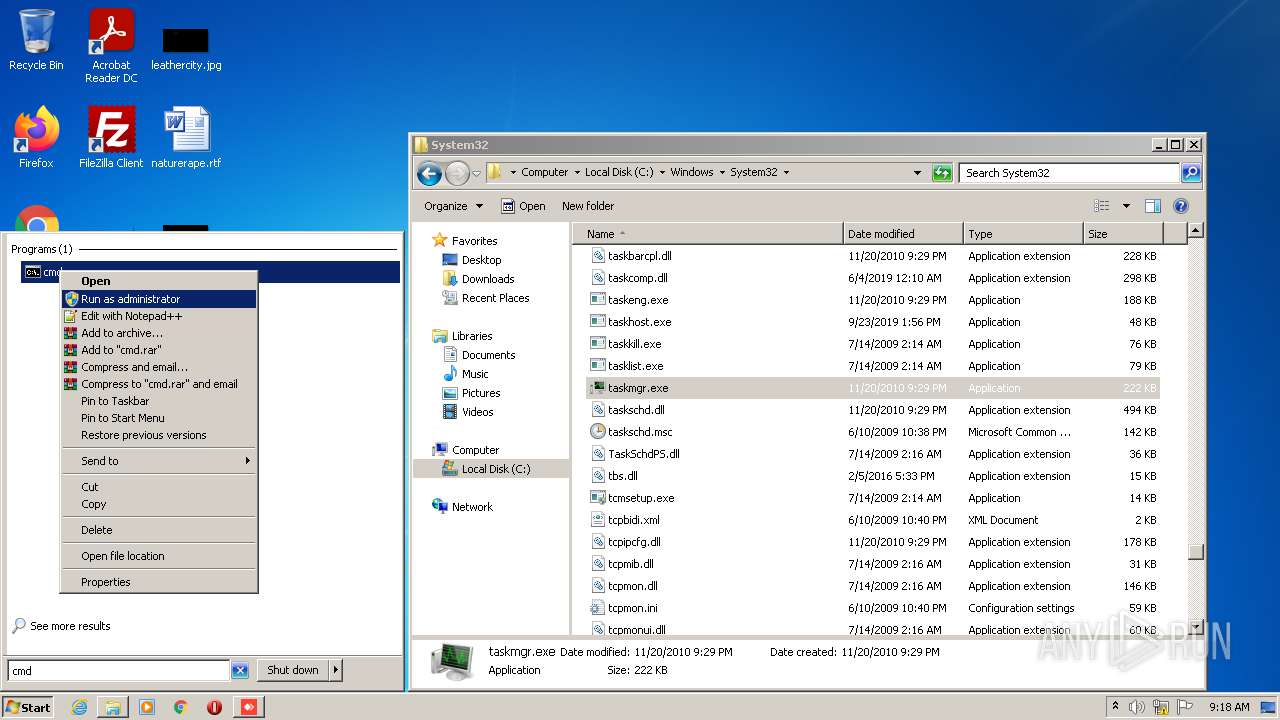Select Pictures library
Screen dimensions: 1280x720
481,393
